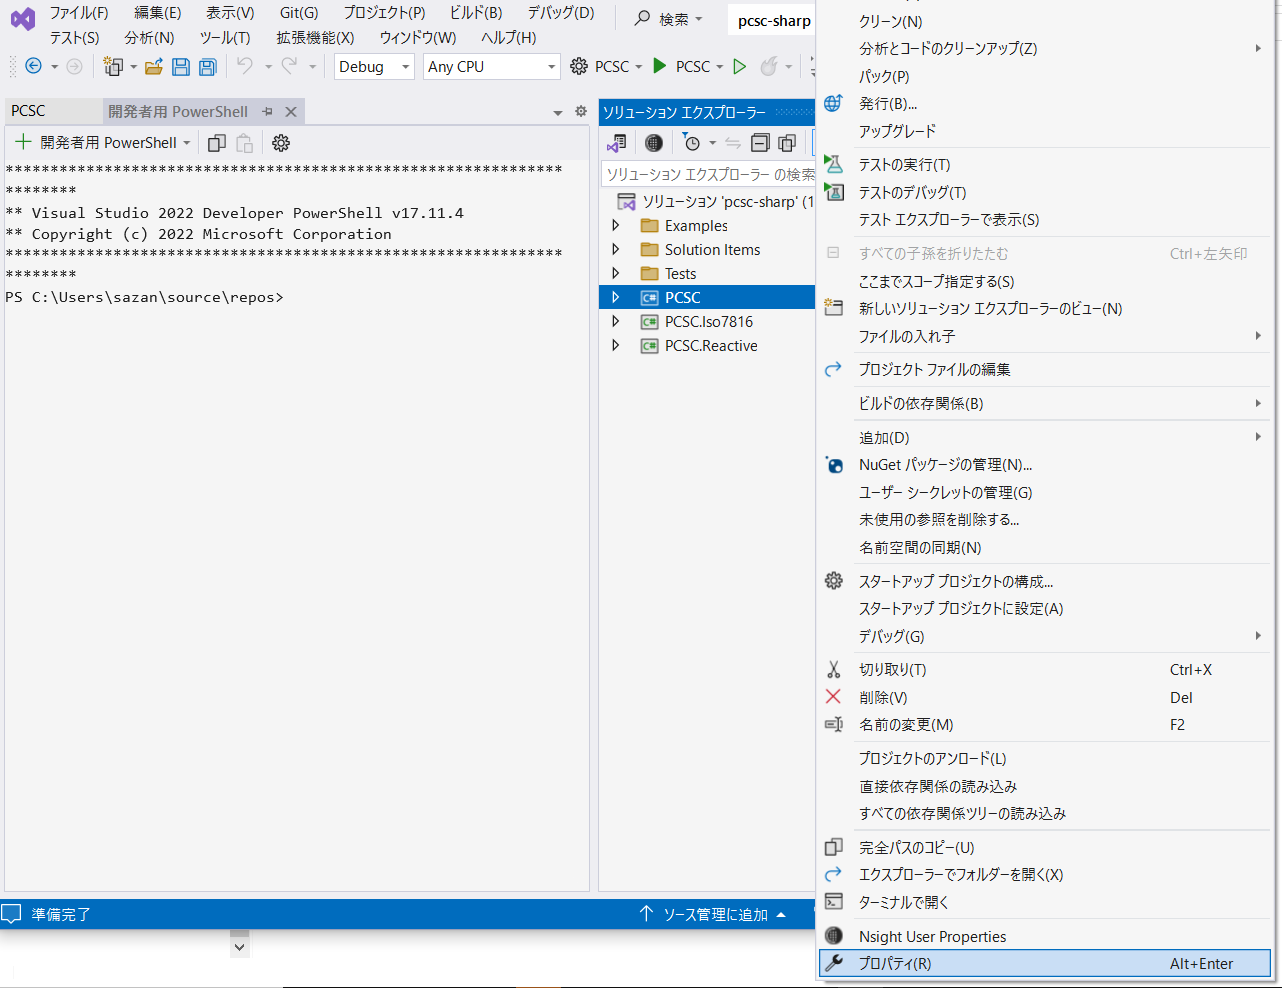Click the tool window options gear by tab strip
This screenshot has width=1282, height=988.
[581, 112]
